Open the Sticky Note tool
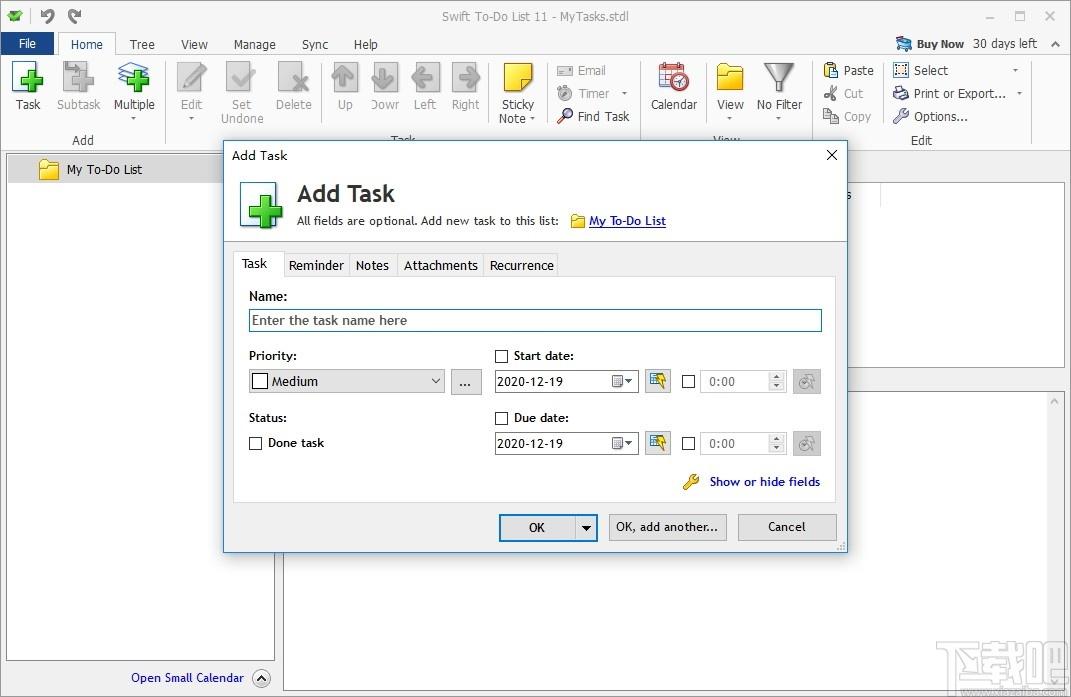The height and width of the screenshot is (697, 1071). (517, 77)
